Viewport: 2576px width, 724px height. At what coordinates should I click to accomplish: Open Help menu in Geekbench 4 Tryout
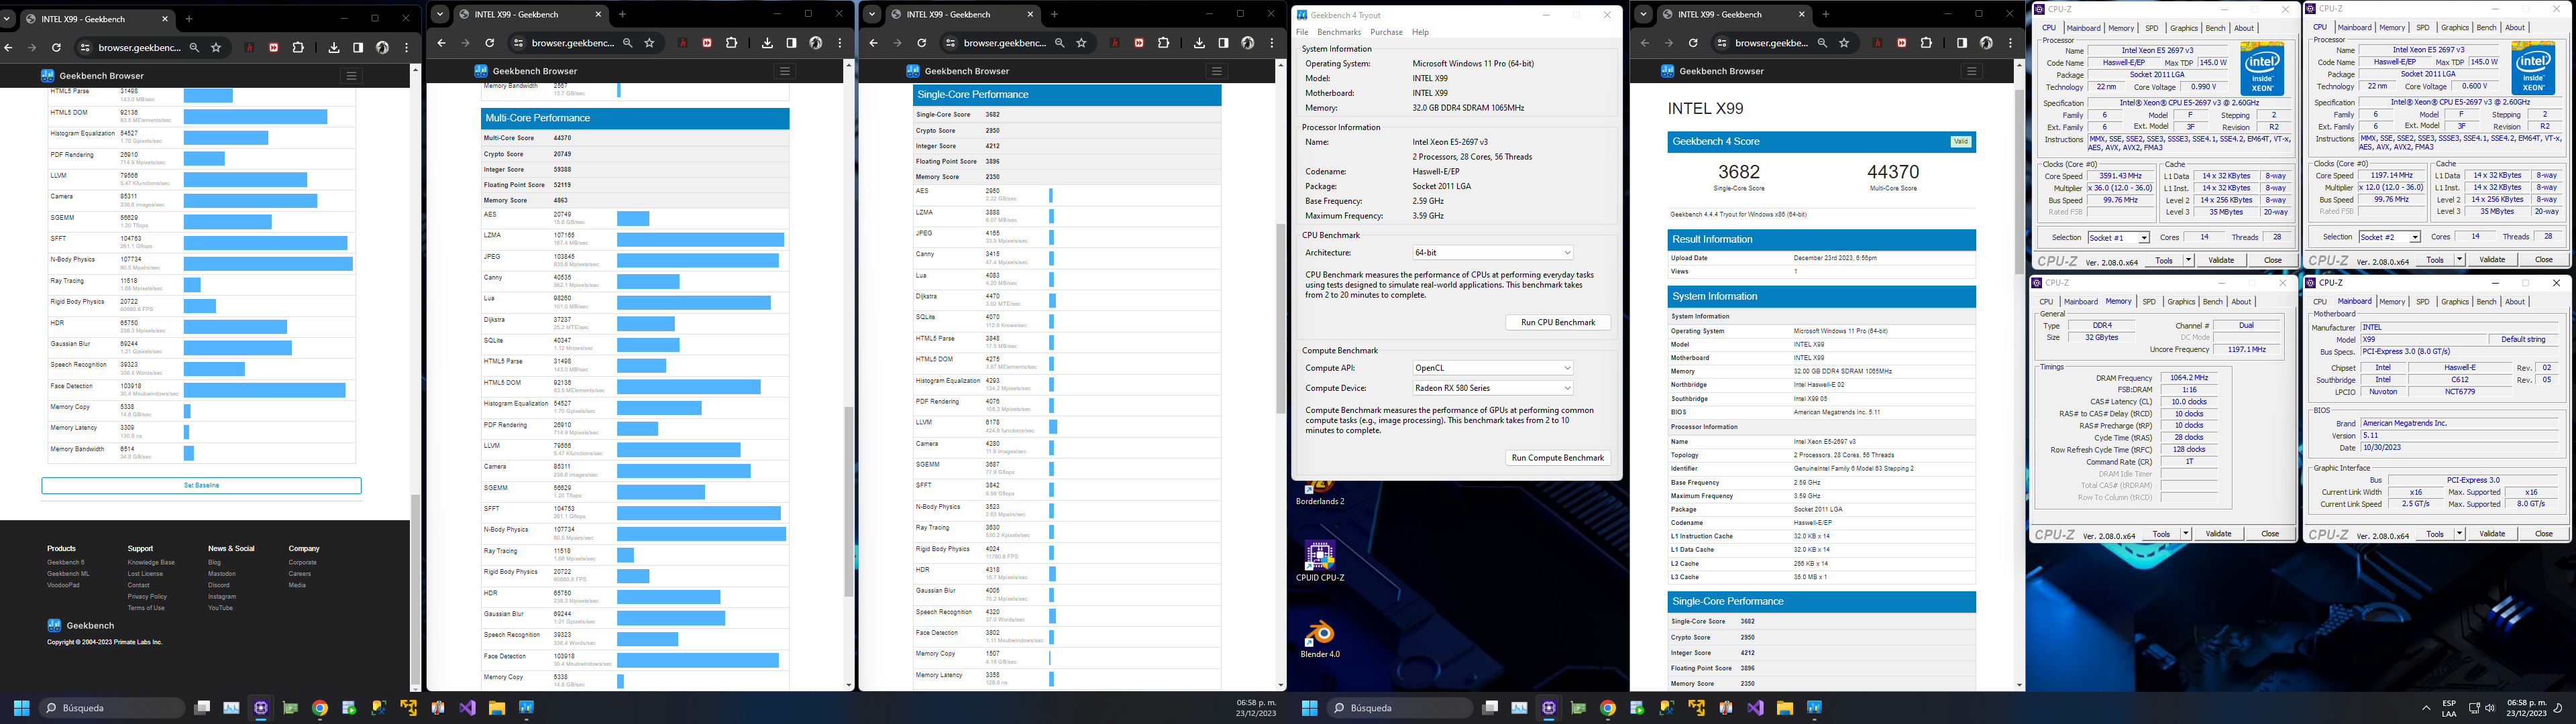click(1420, 32)
